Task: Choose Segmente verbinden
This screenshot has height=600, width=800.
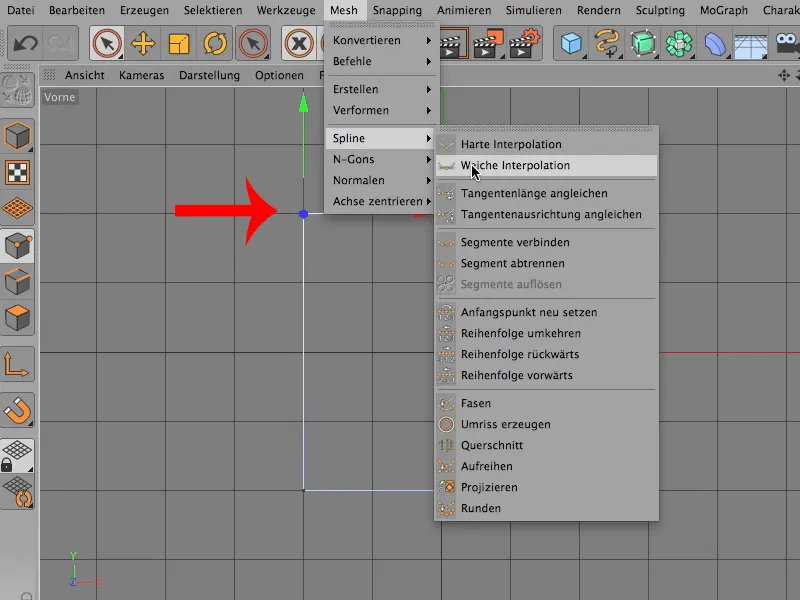Action: click(546, 242)
